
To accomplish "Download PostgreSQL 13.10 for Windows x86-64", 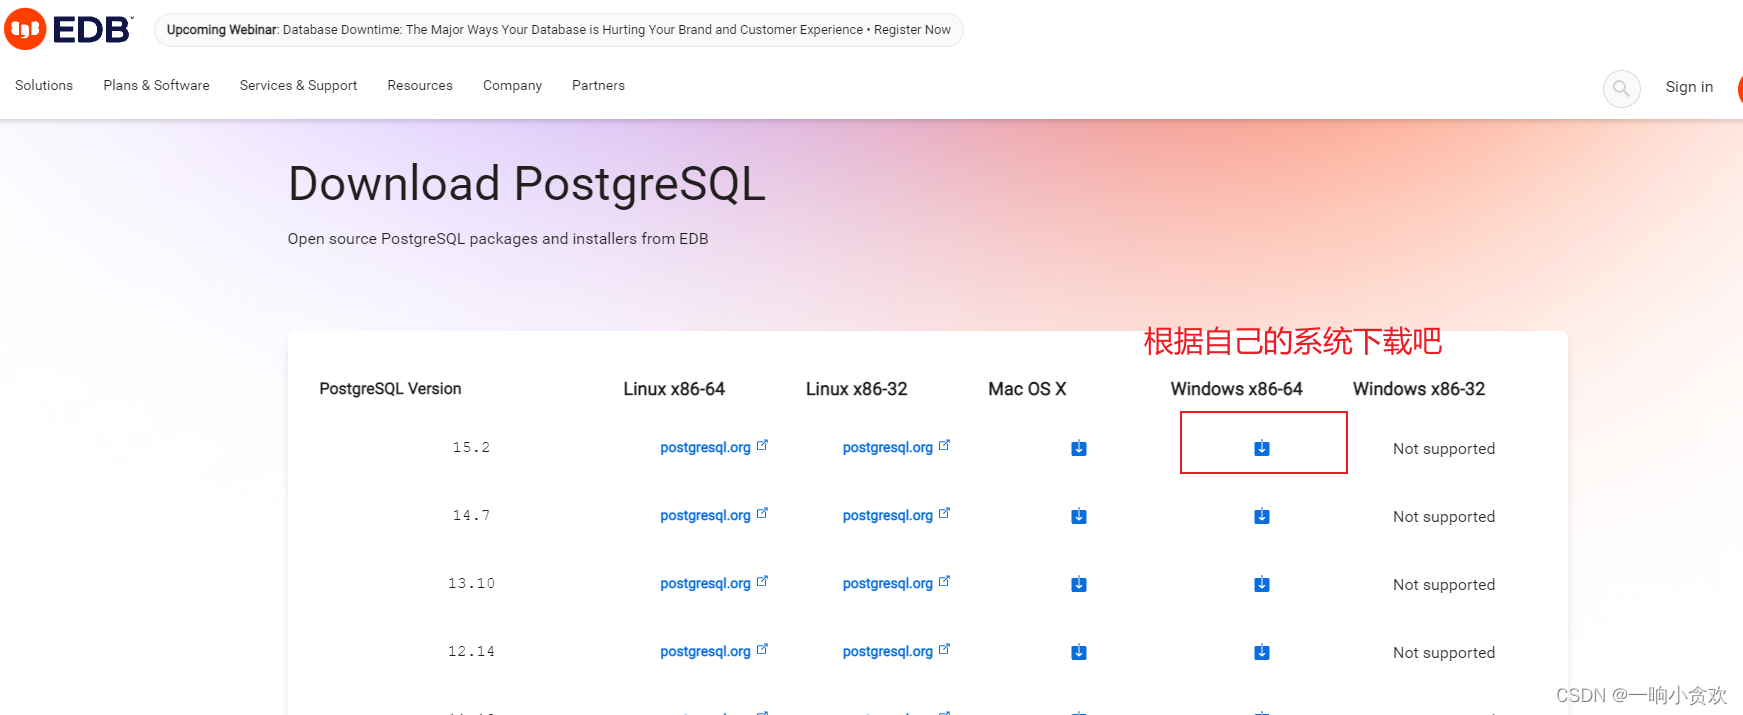I will pos(1262,584).
